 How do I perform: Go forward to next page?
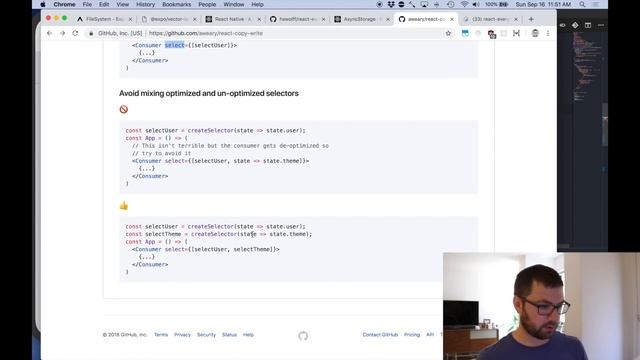pos(62,33)
